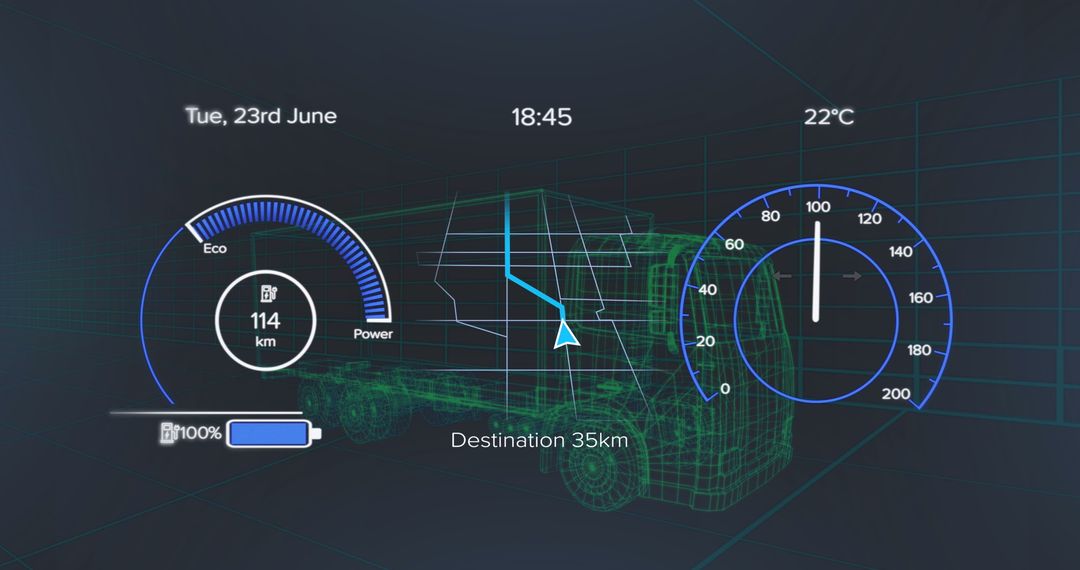This screenshot has width=1080, height=570.
Task: Tap the 18:45 clock display
Action: 541,117
